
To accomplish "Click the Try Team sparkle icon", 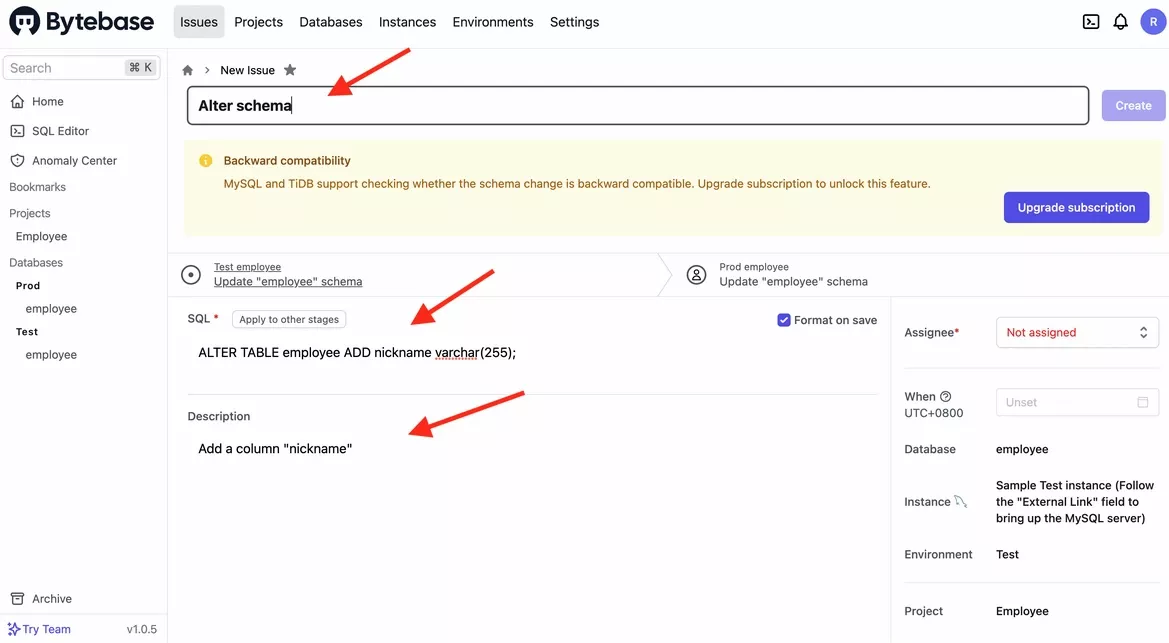I will [13, 629].
